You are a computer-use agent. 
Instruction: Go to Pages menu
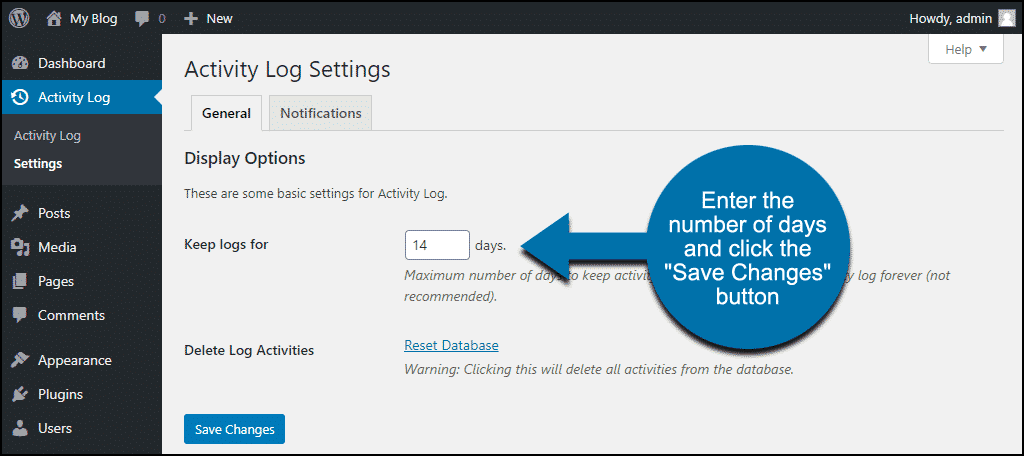[81, 281]
